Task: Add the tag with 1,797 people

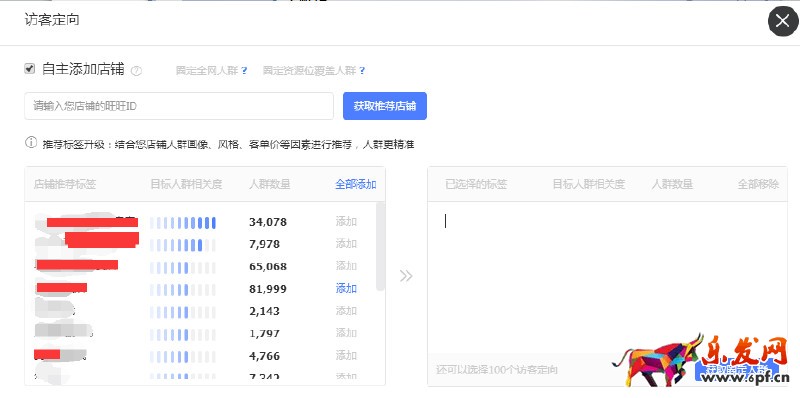Action: [x=346, y=333]
